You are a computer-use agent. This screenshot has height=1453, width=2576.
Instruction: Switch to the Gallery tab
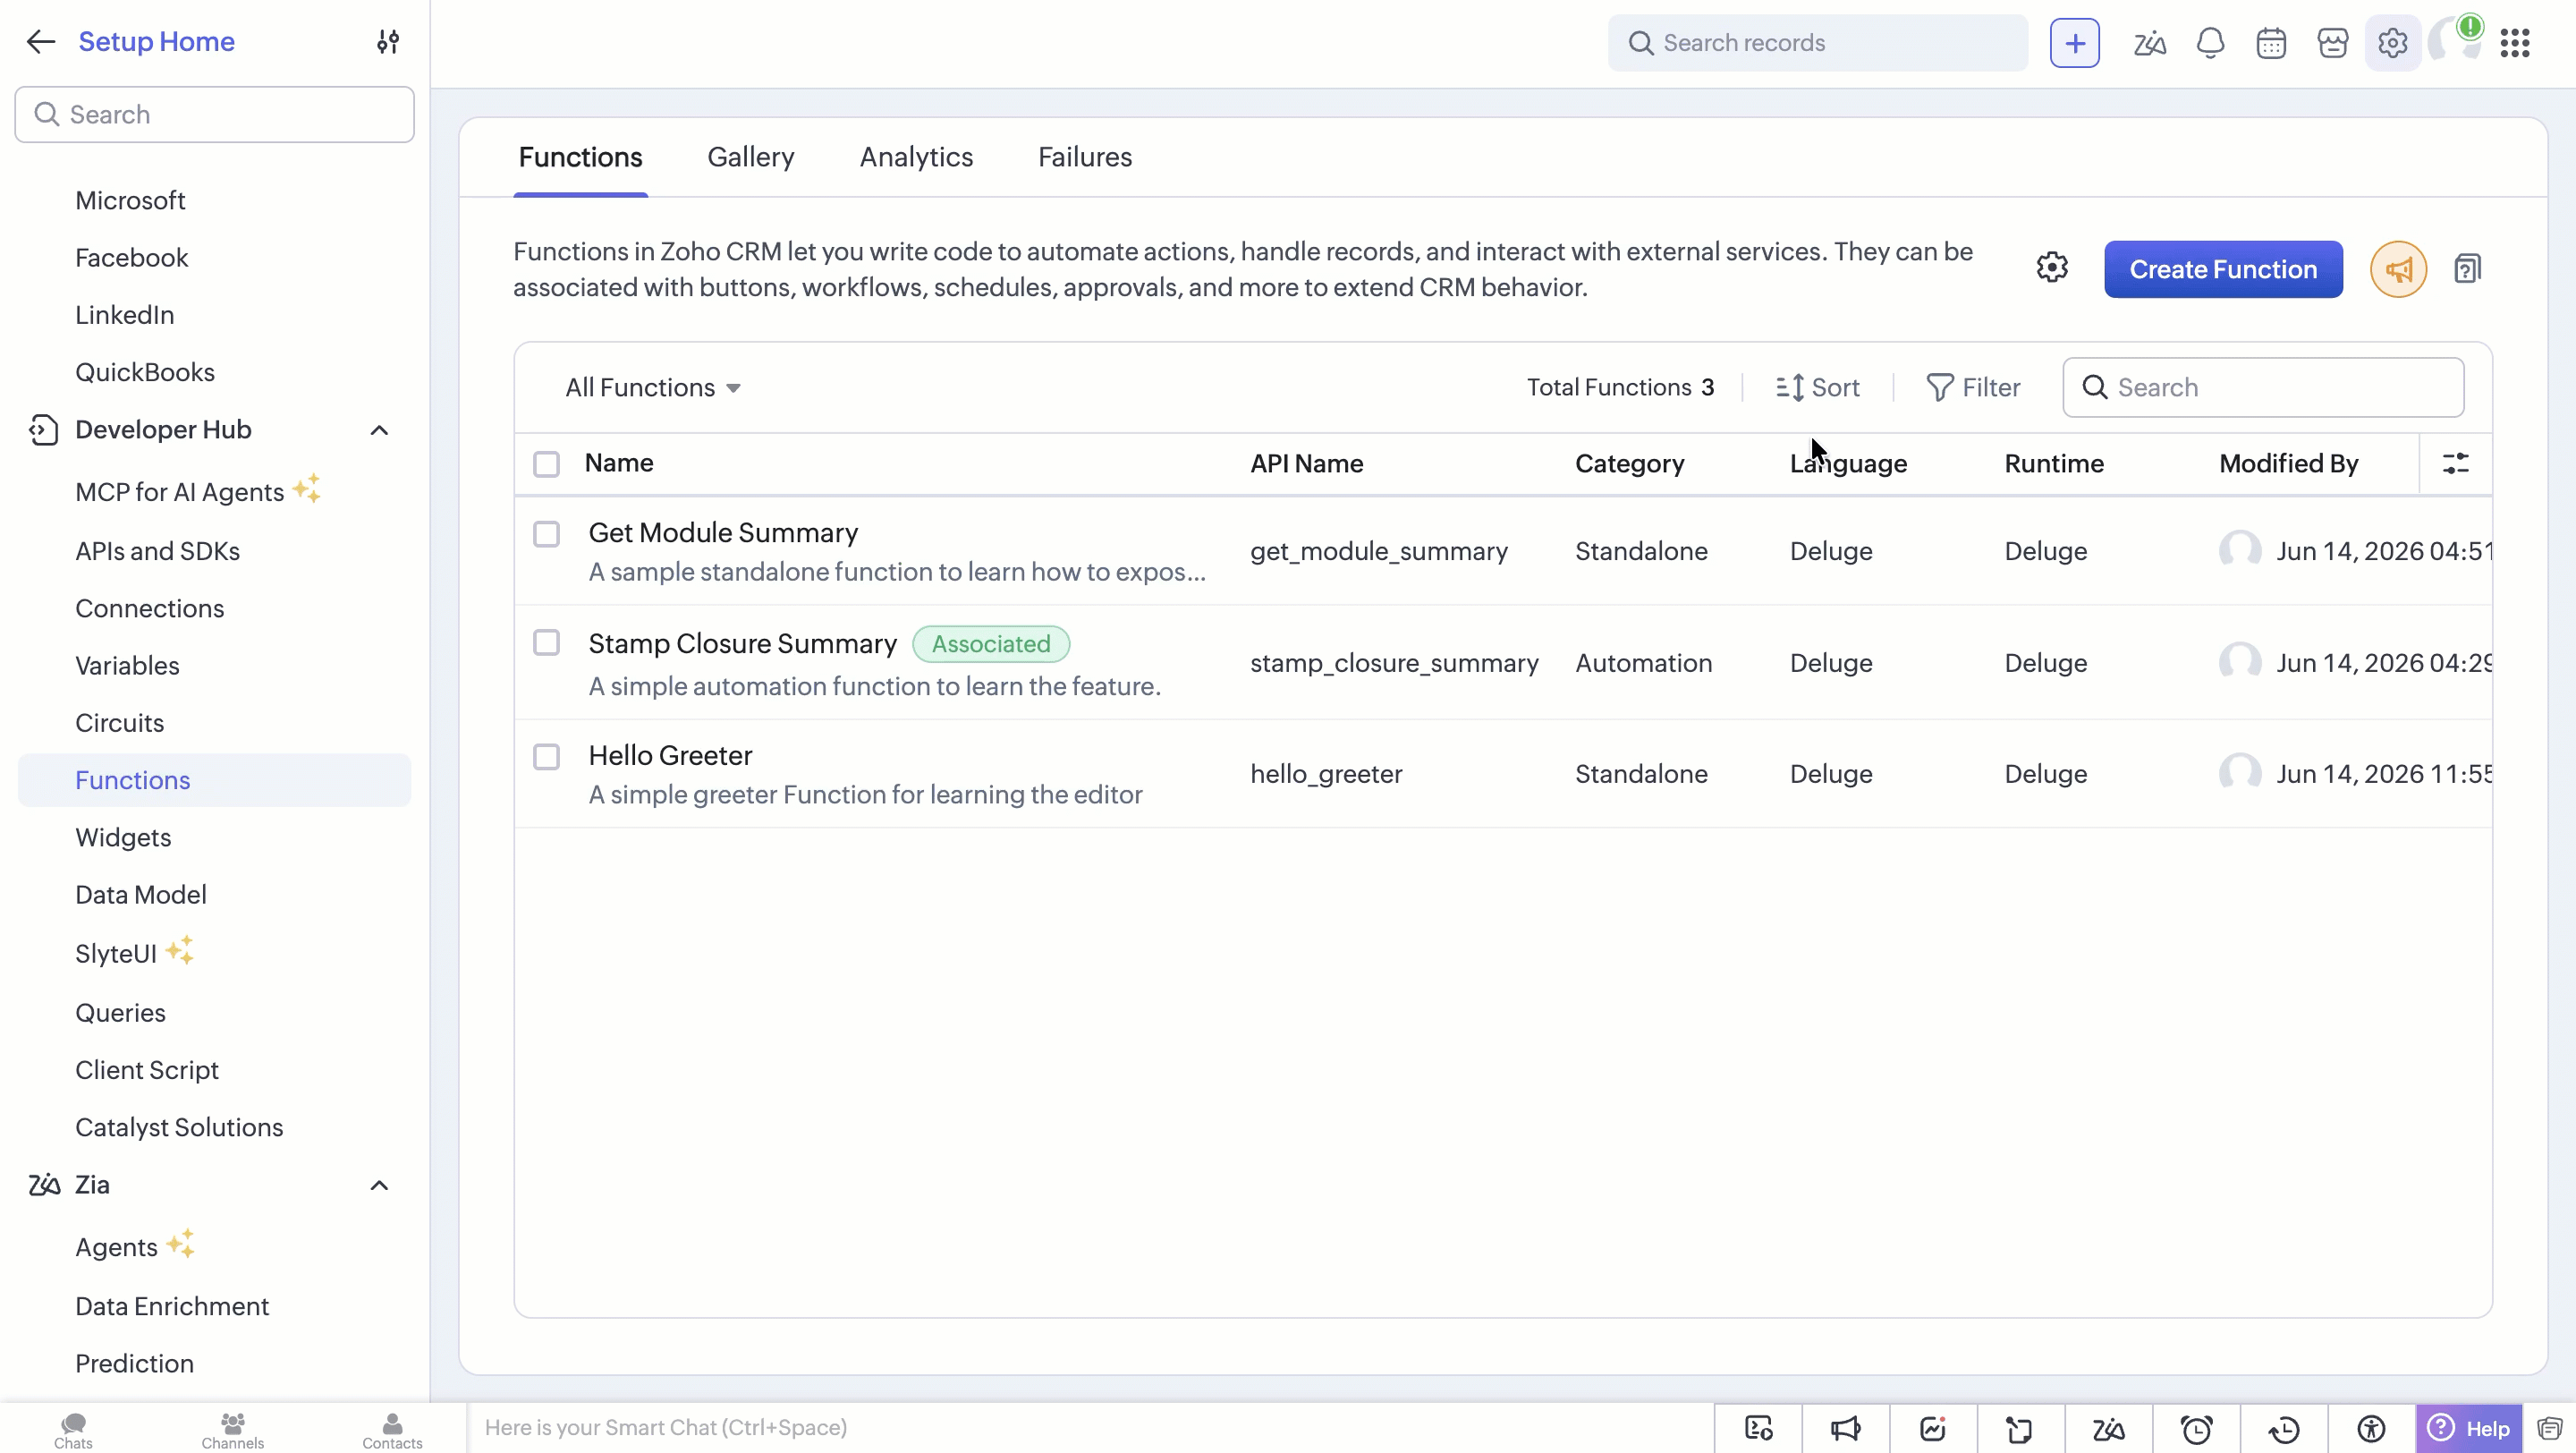[x=751, y=157]
